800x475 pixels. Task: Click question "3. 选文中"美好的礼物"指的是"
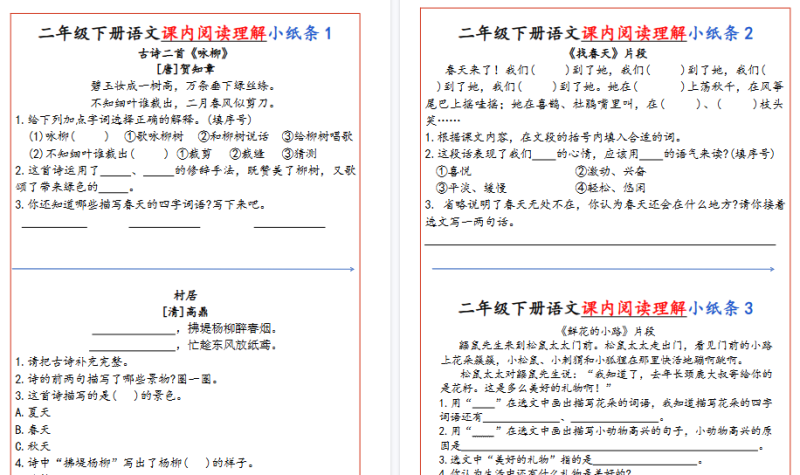571,459
